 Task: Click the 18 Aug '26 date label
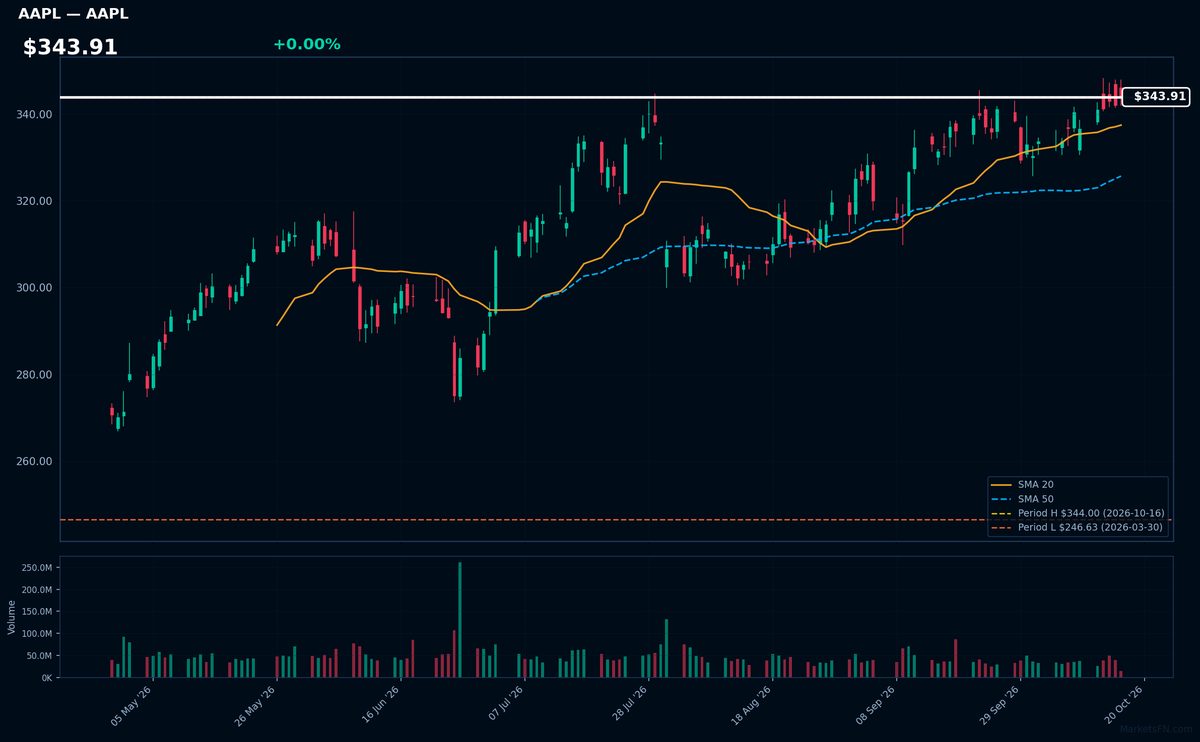[751, 705]
